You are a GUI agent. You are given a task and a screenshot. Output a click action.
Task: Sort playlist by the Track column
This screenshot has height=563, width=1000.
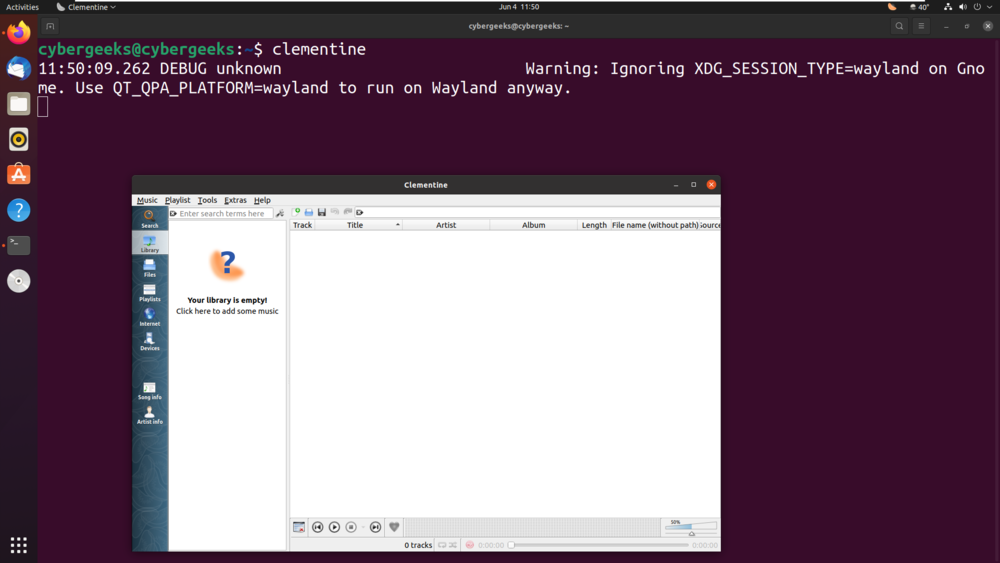[x=302, y=225]
